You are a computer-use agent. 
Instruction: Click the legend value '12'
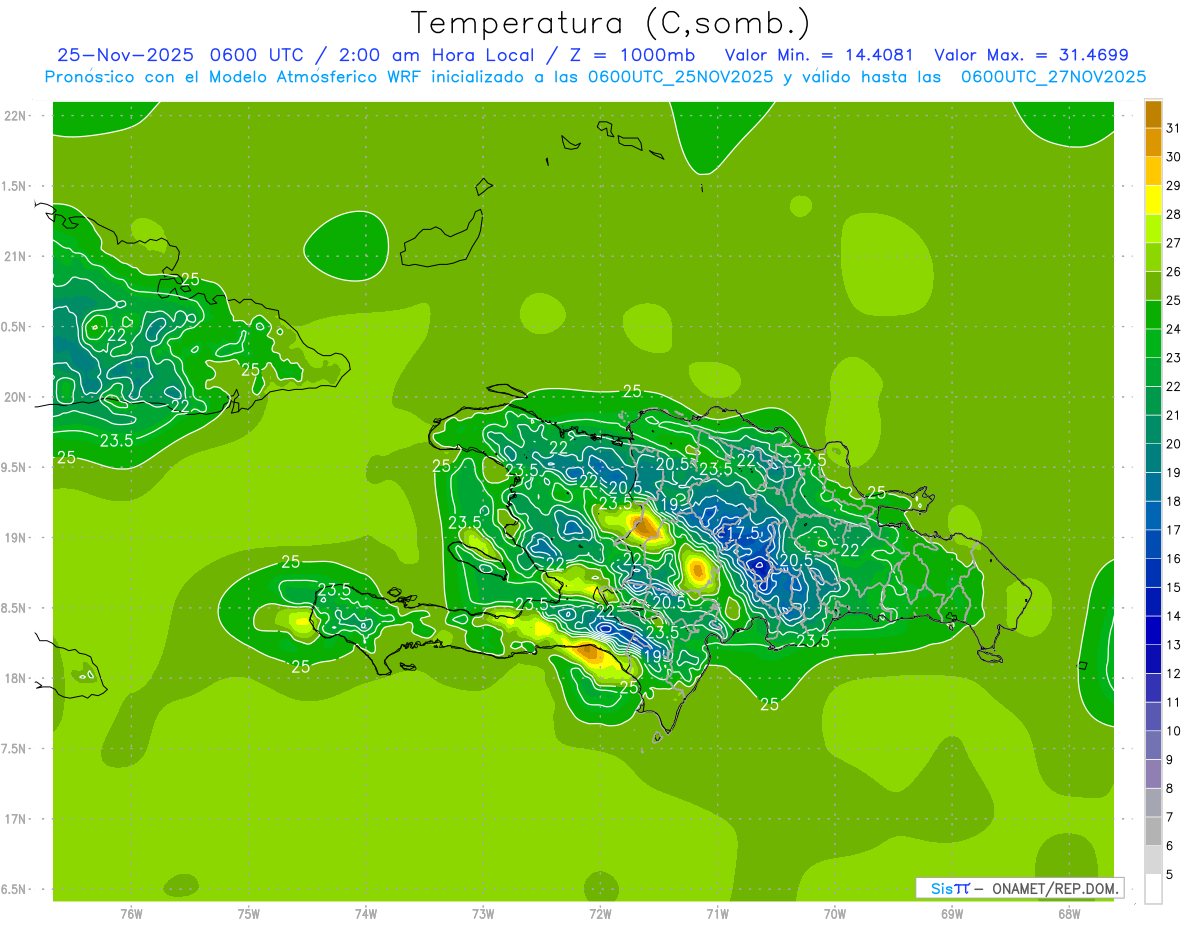pyautogui.click(x=1173, y=674)
